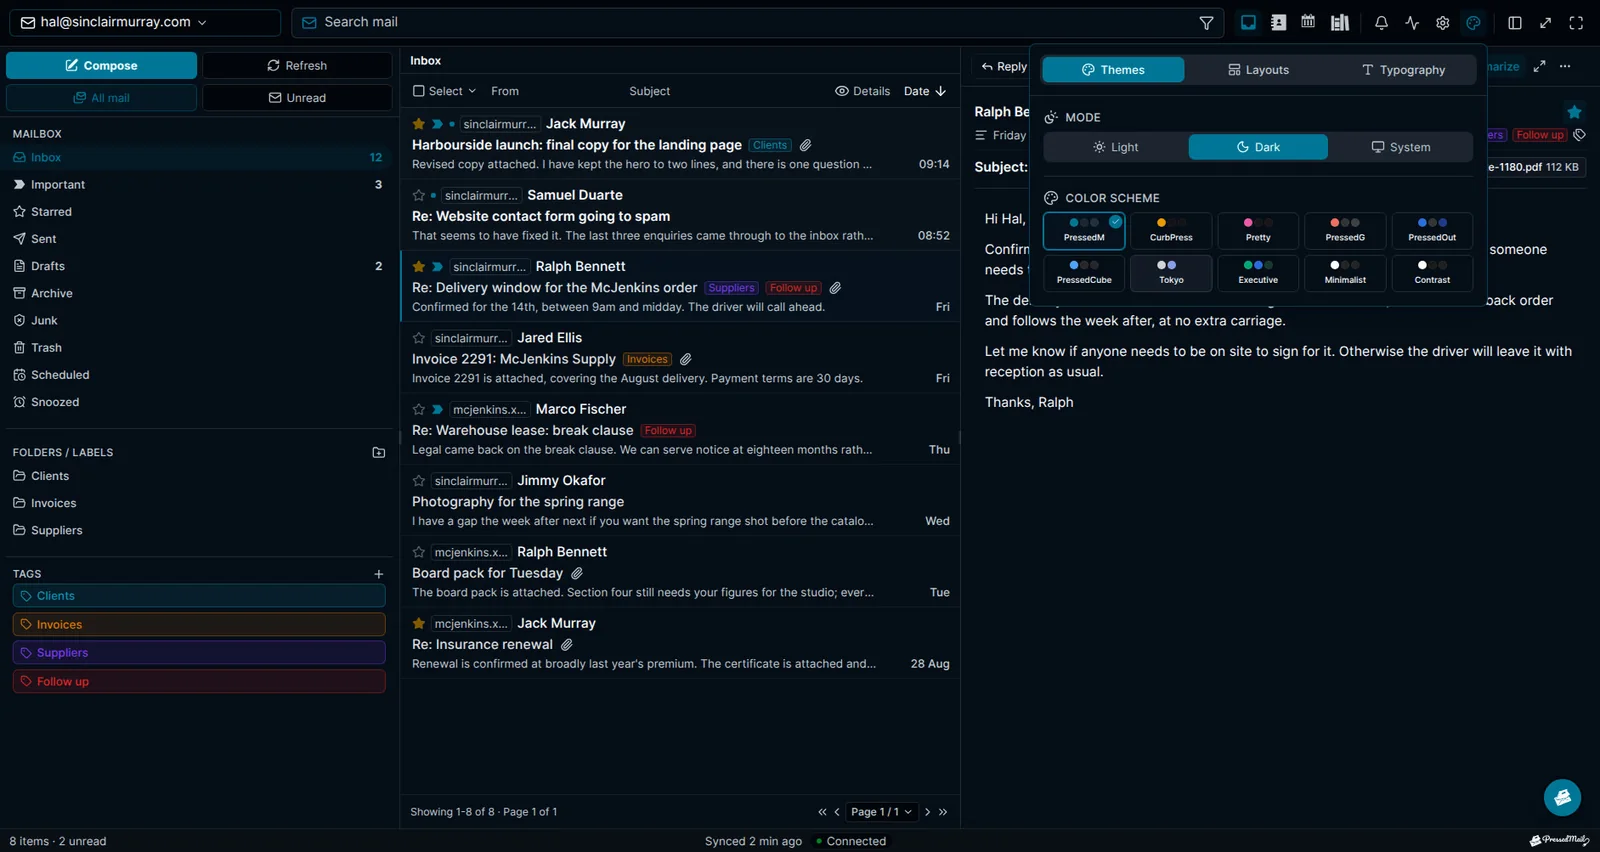The width and height of the screenshot is (1600, 852).
Task: Open the Drafts mailbox
Action: pos(198,266)
